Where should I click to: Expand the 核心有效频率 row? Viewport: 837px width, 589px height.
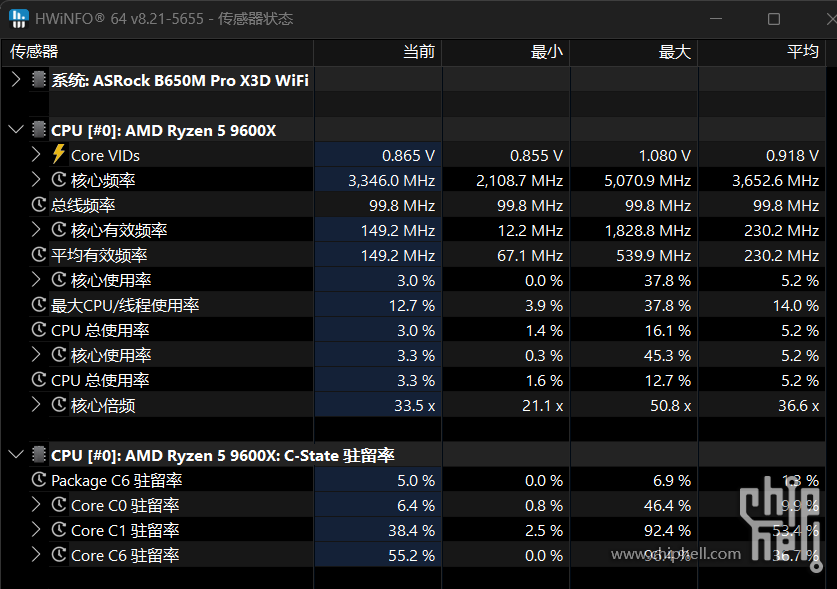(36, 230)
